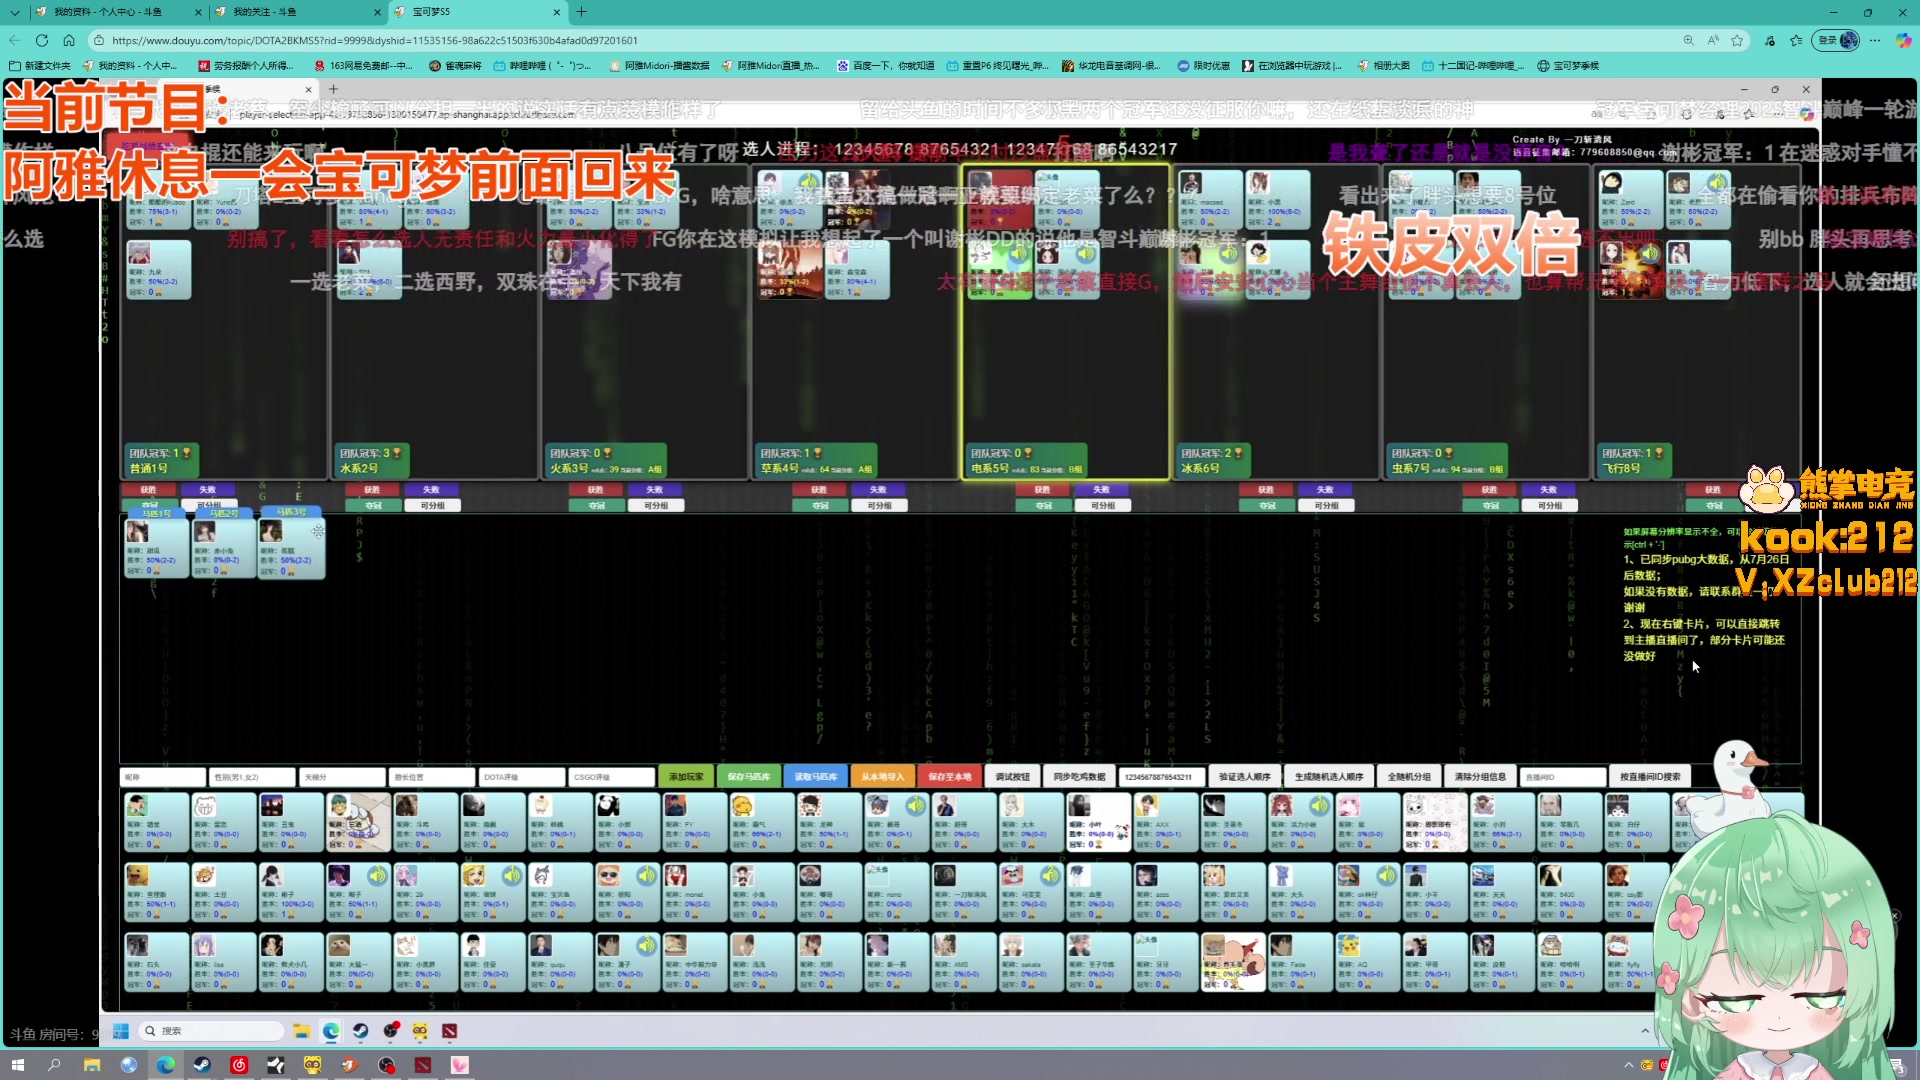
Task: Focus the 直播间ID input field
Action: 1563,777
